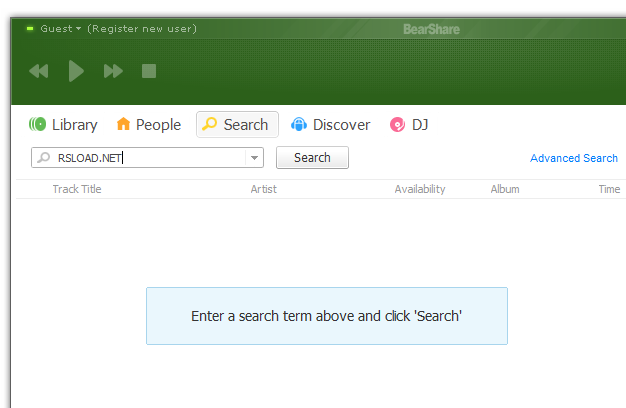Click the Search button
The width and height of the screenshot is (626, 408).
coord(312,158)
